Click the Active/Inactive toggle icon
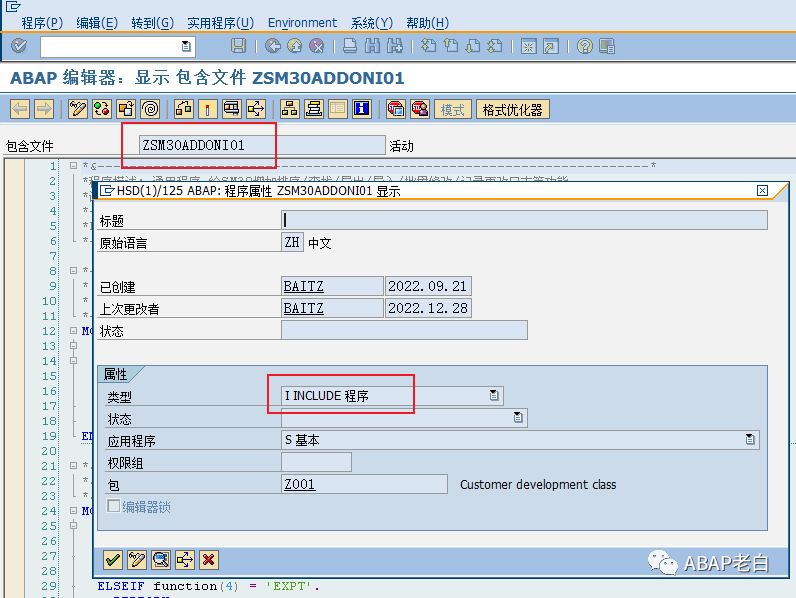Screen dimensions: 796x598 102,109
